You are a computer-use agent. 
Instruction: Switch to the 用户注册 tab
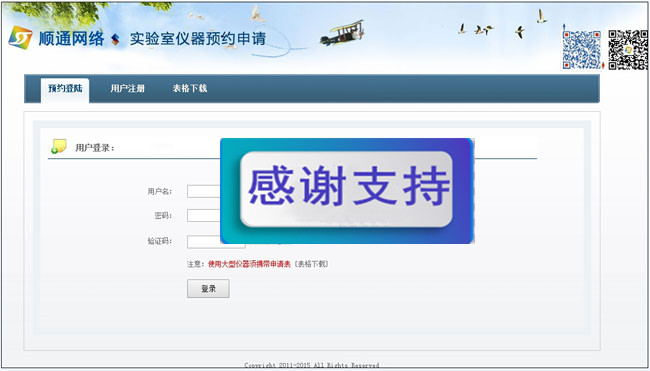pos(127,88)
